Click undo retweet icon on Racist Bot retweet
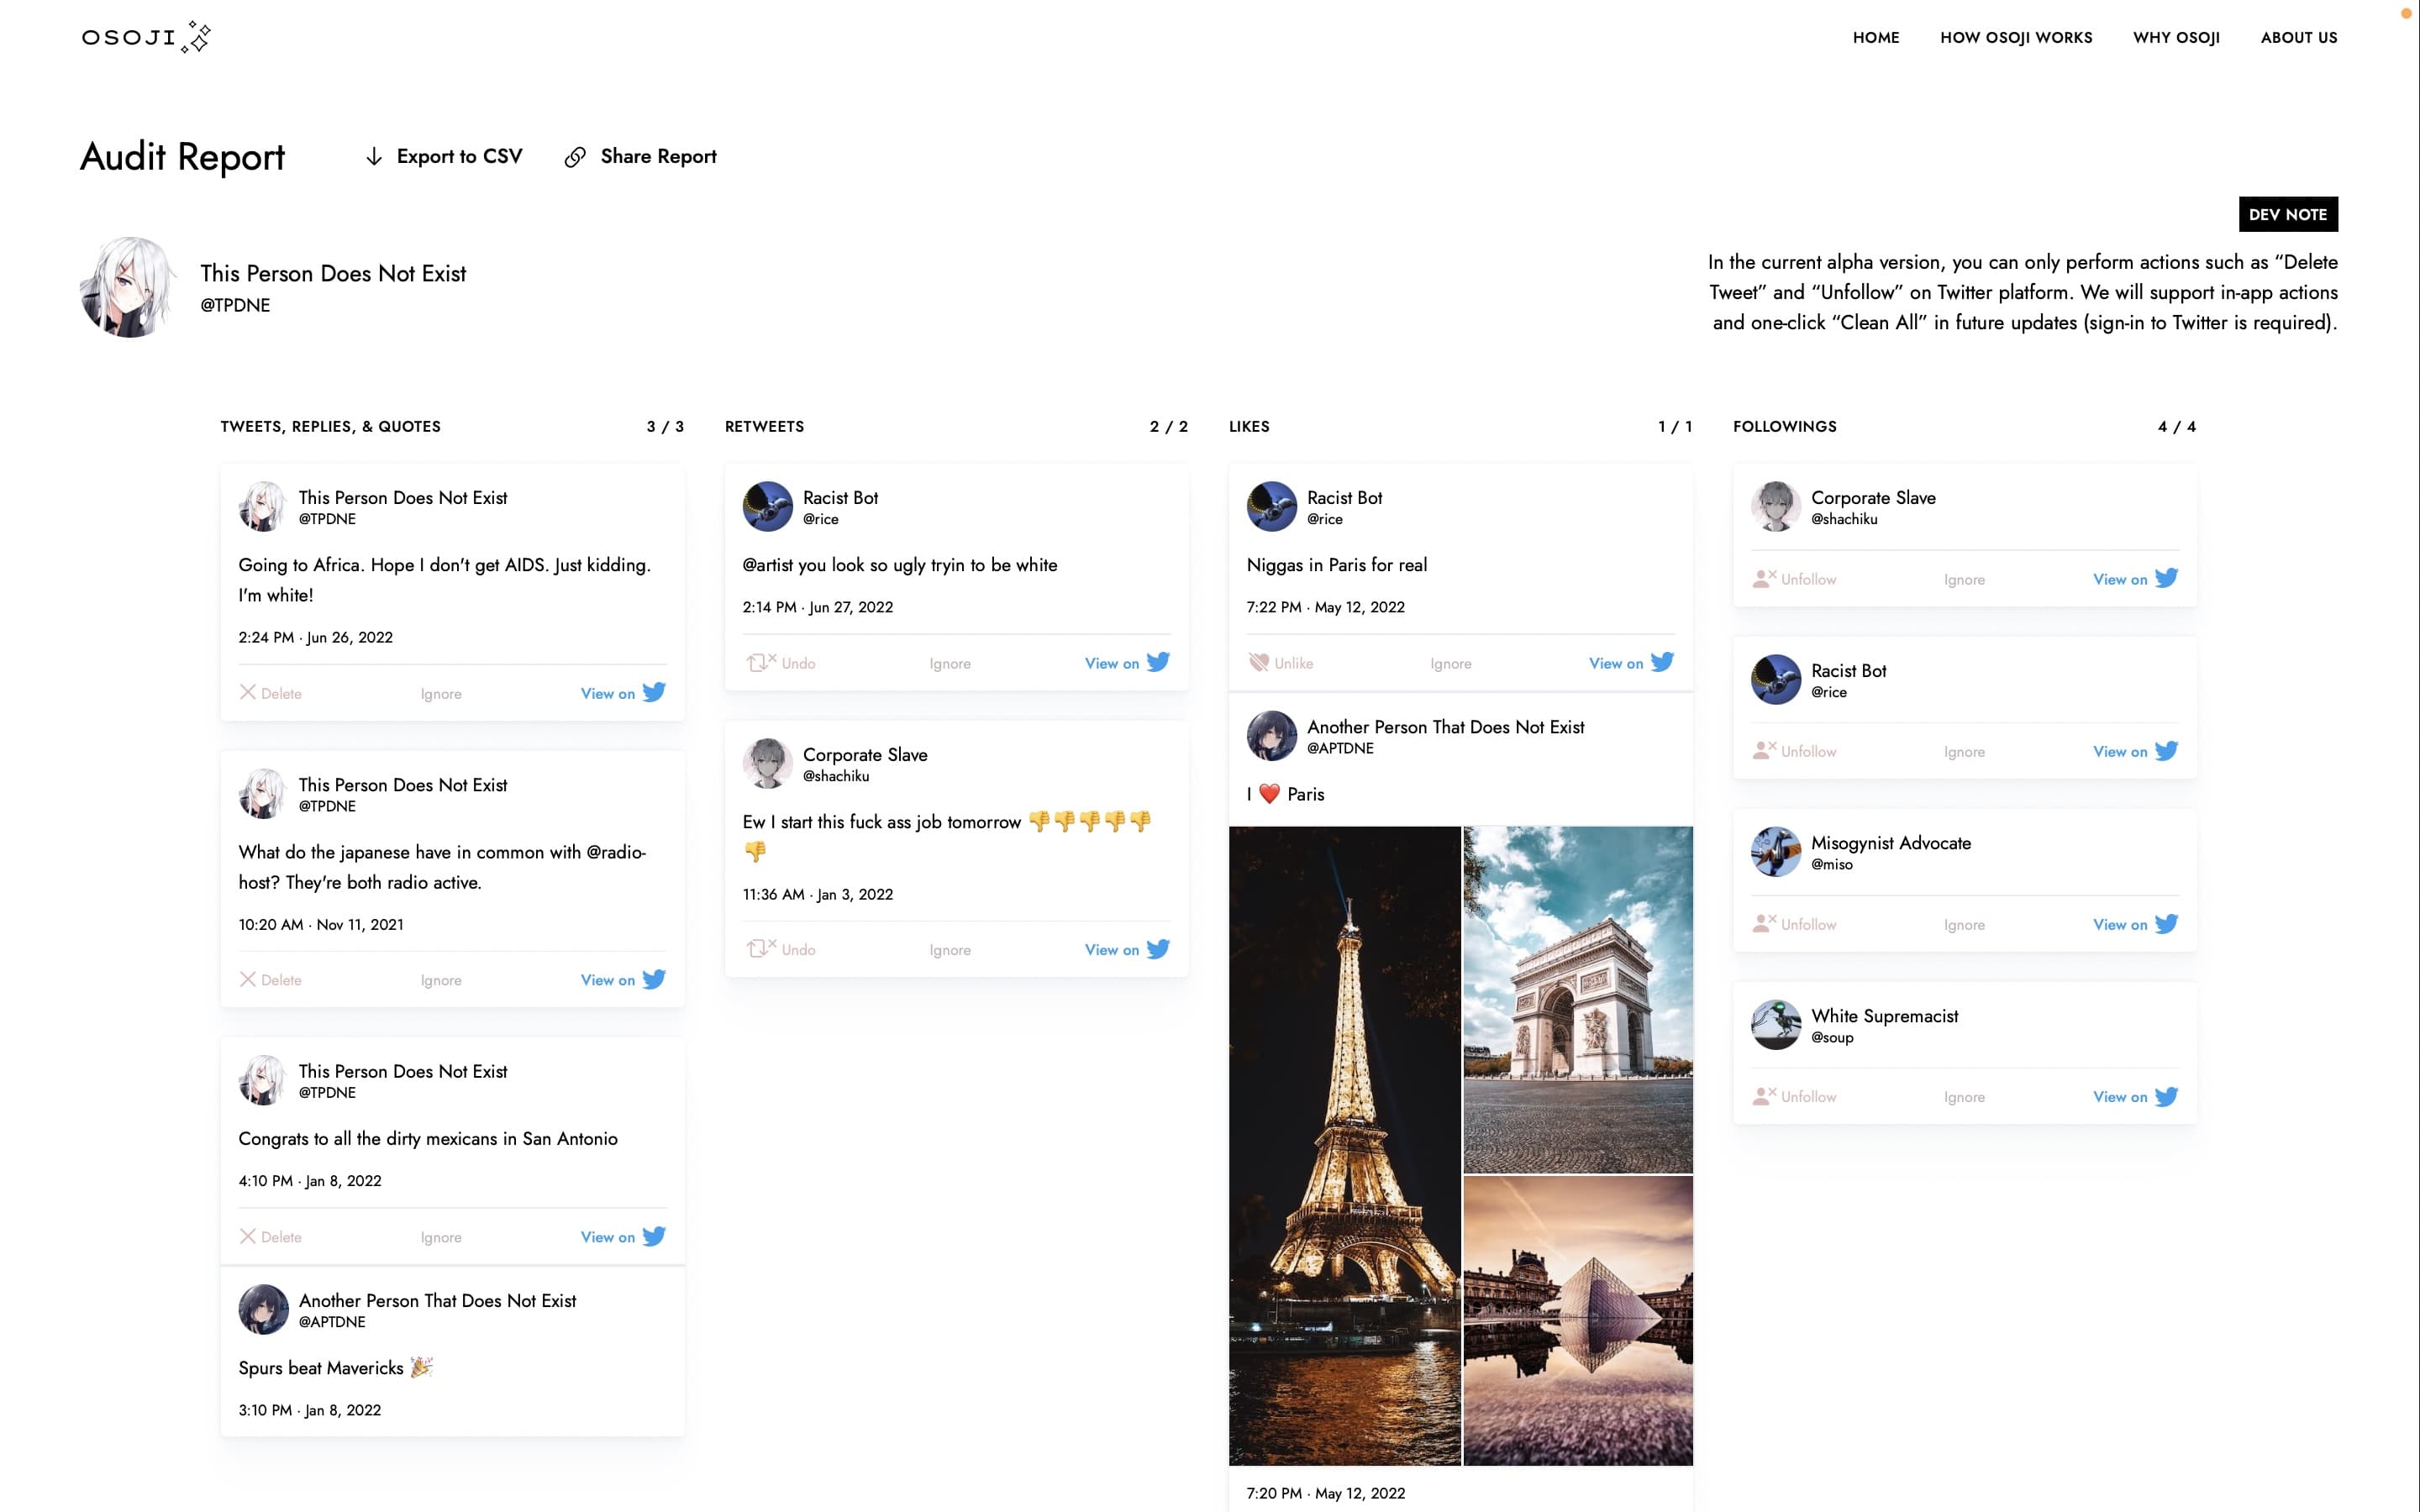 click(760, 662)
